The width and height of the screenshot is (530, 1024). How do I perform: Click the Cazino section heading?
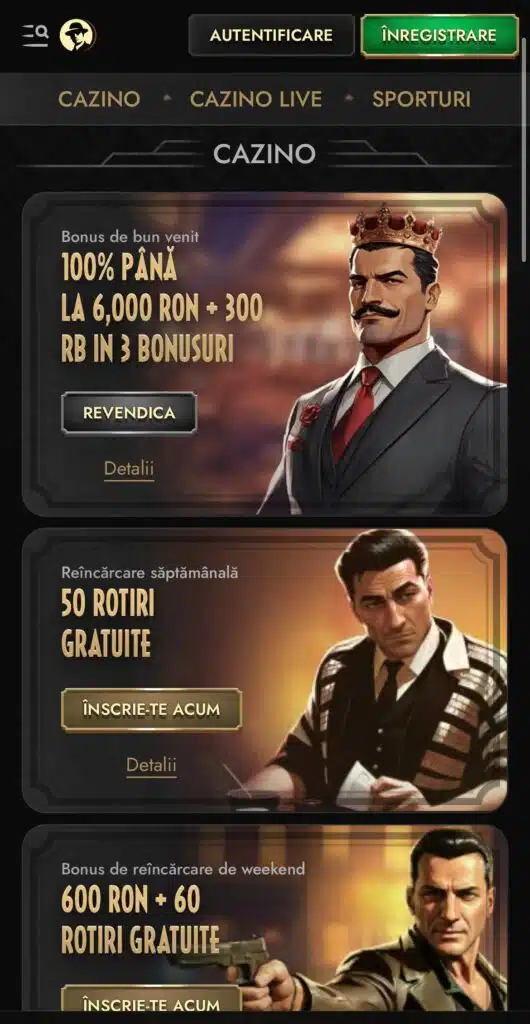pos(264,154)
